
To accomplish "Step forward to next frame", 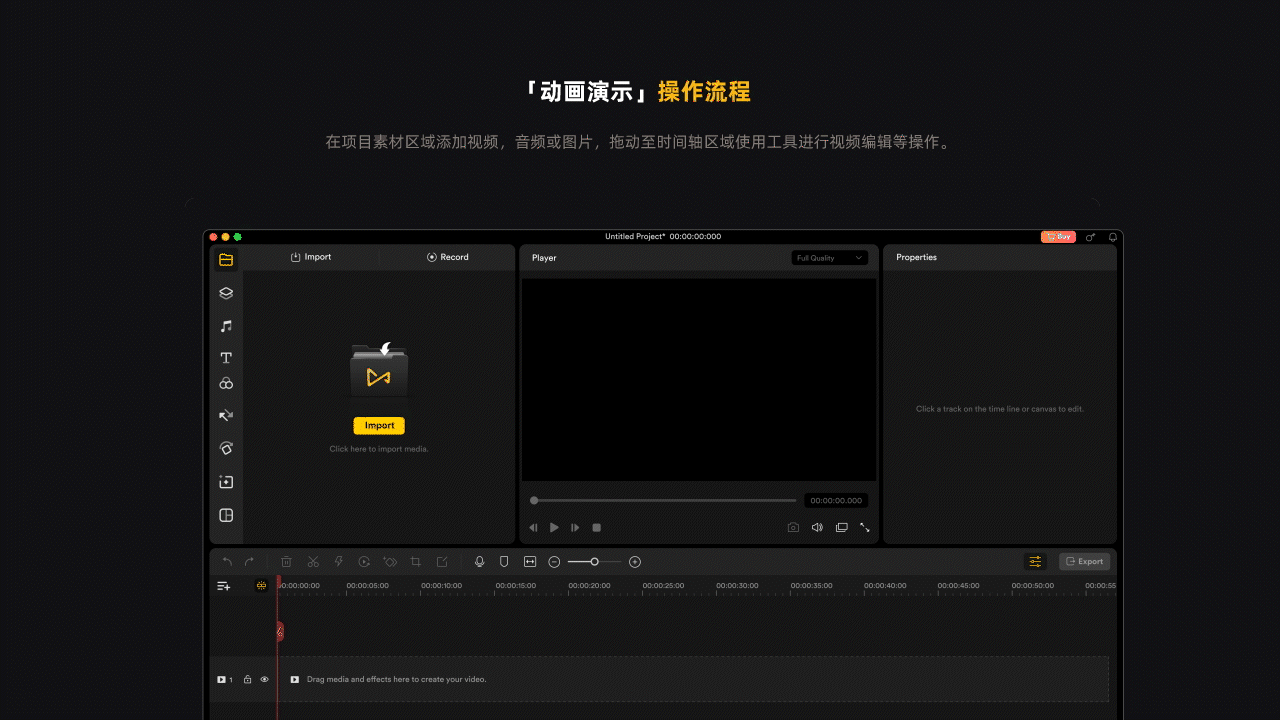I will pyautogui.click(x=575, y=527).
